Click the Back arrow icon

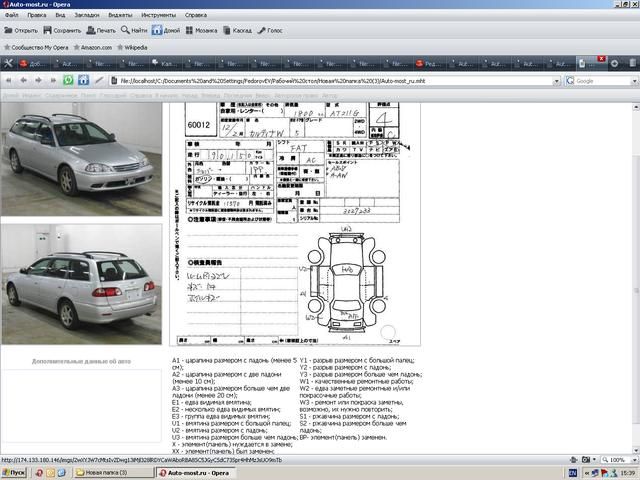coord(24,80)
